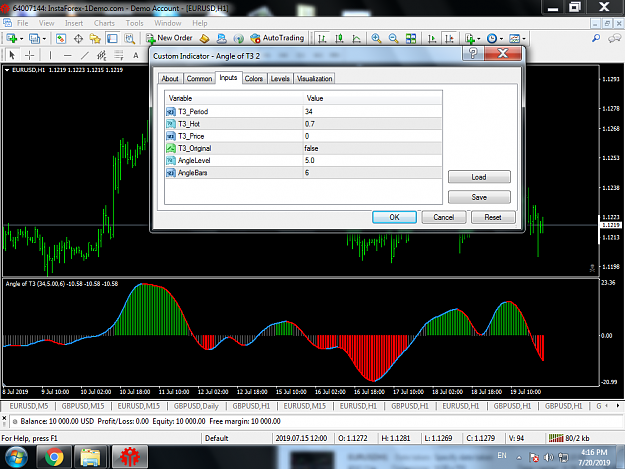Open the Insert menu

74,23
